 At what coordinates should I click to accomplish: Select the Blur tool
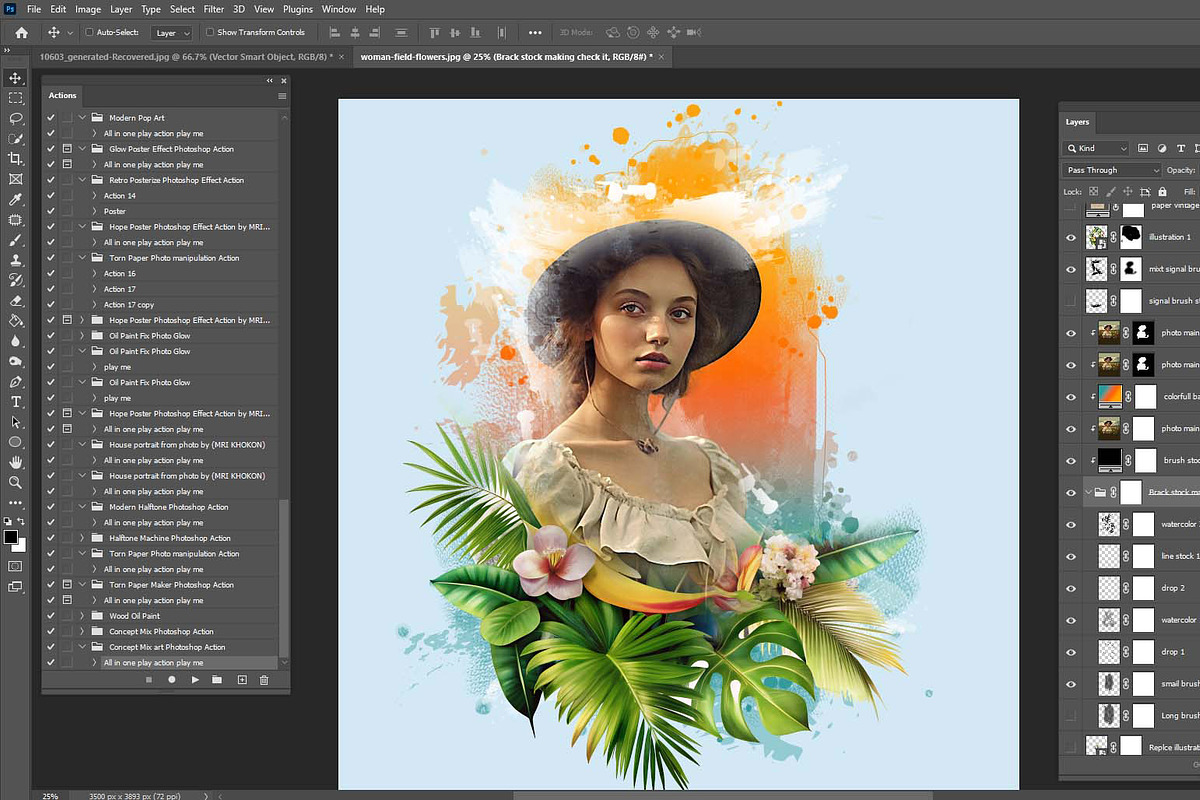pos(15,341)
